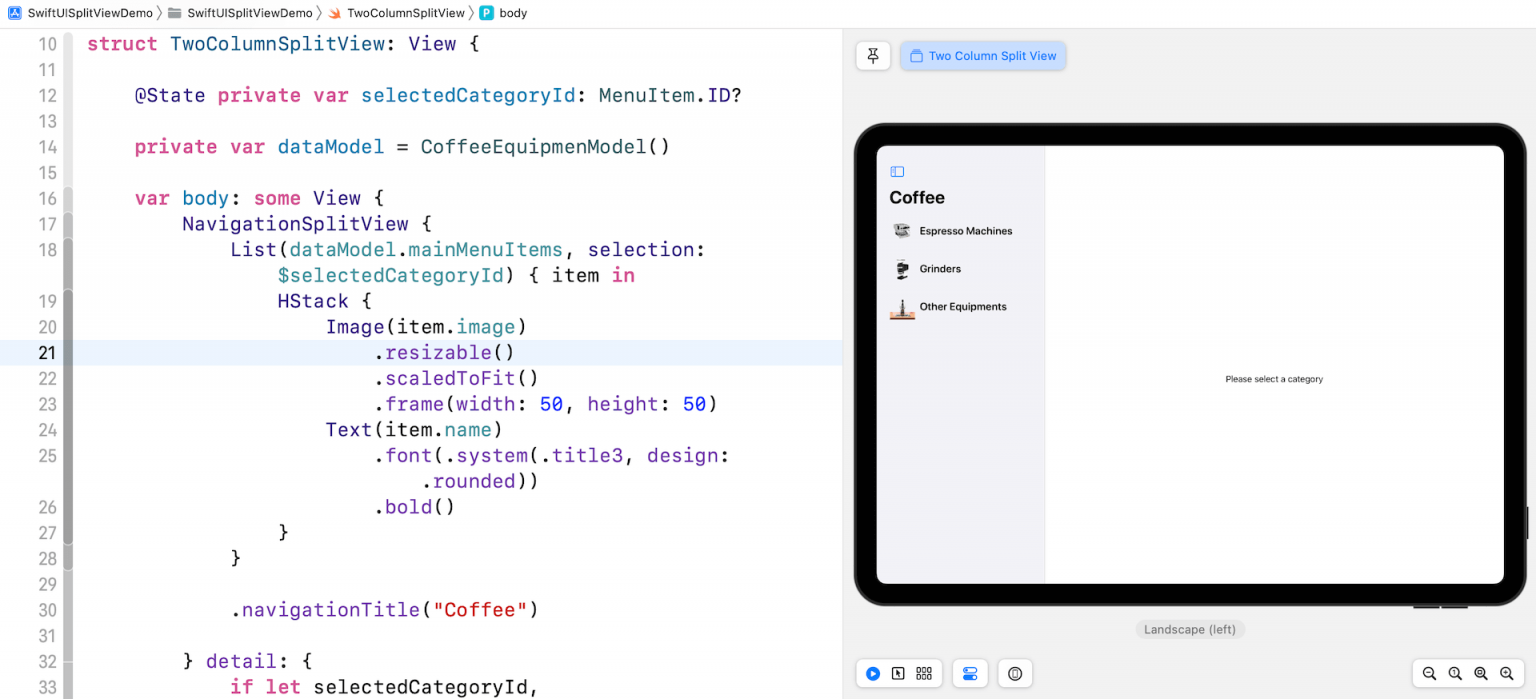Viewport: 1536px width, 699px height.
Task: Select Espresso Machines in the preview list
Action: [x=965, y=231]
